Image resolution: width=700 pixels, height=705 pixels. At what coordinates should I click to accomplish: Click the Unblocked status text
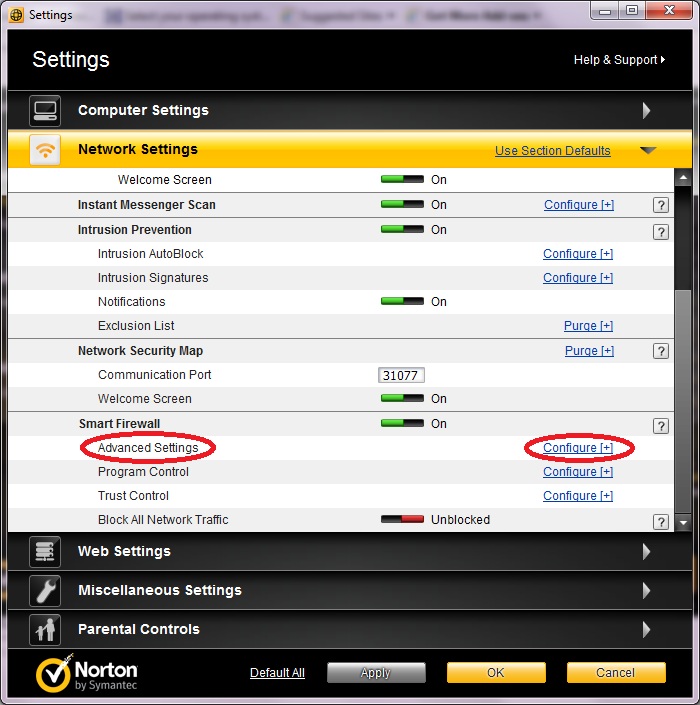point(460,520)
